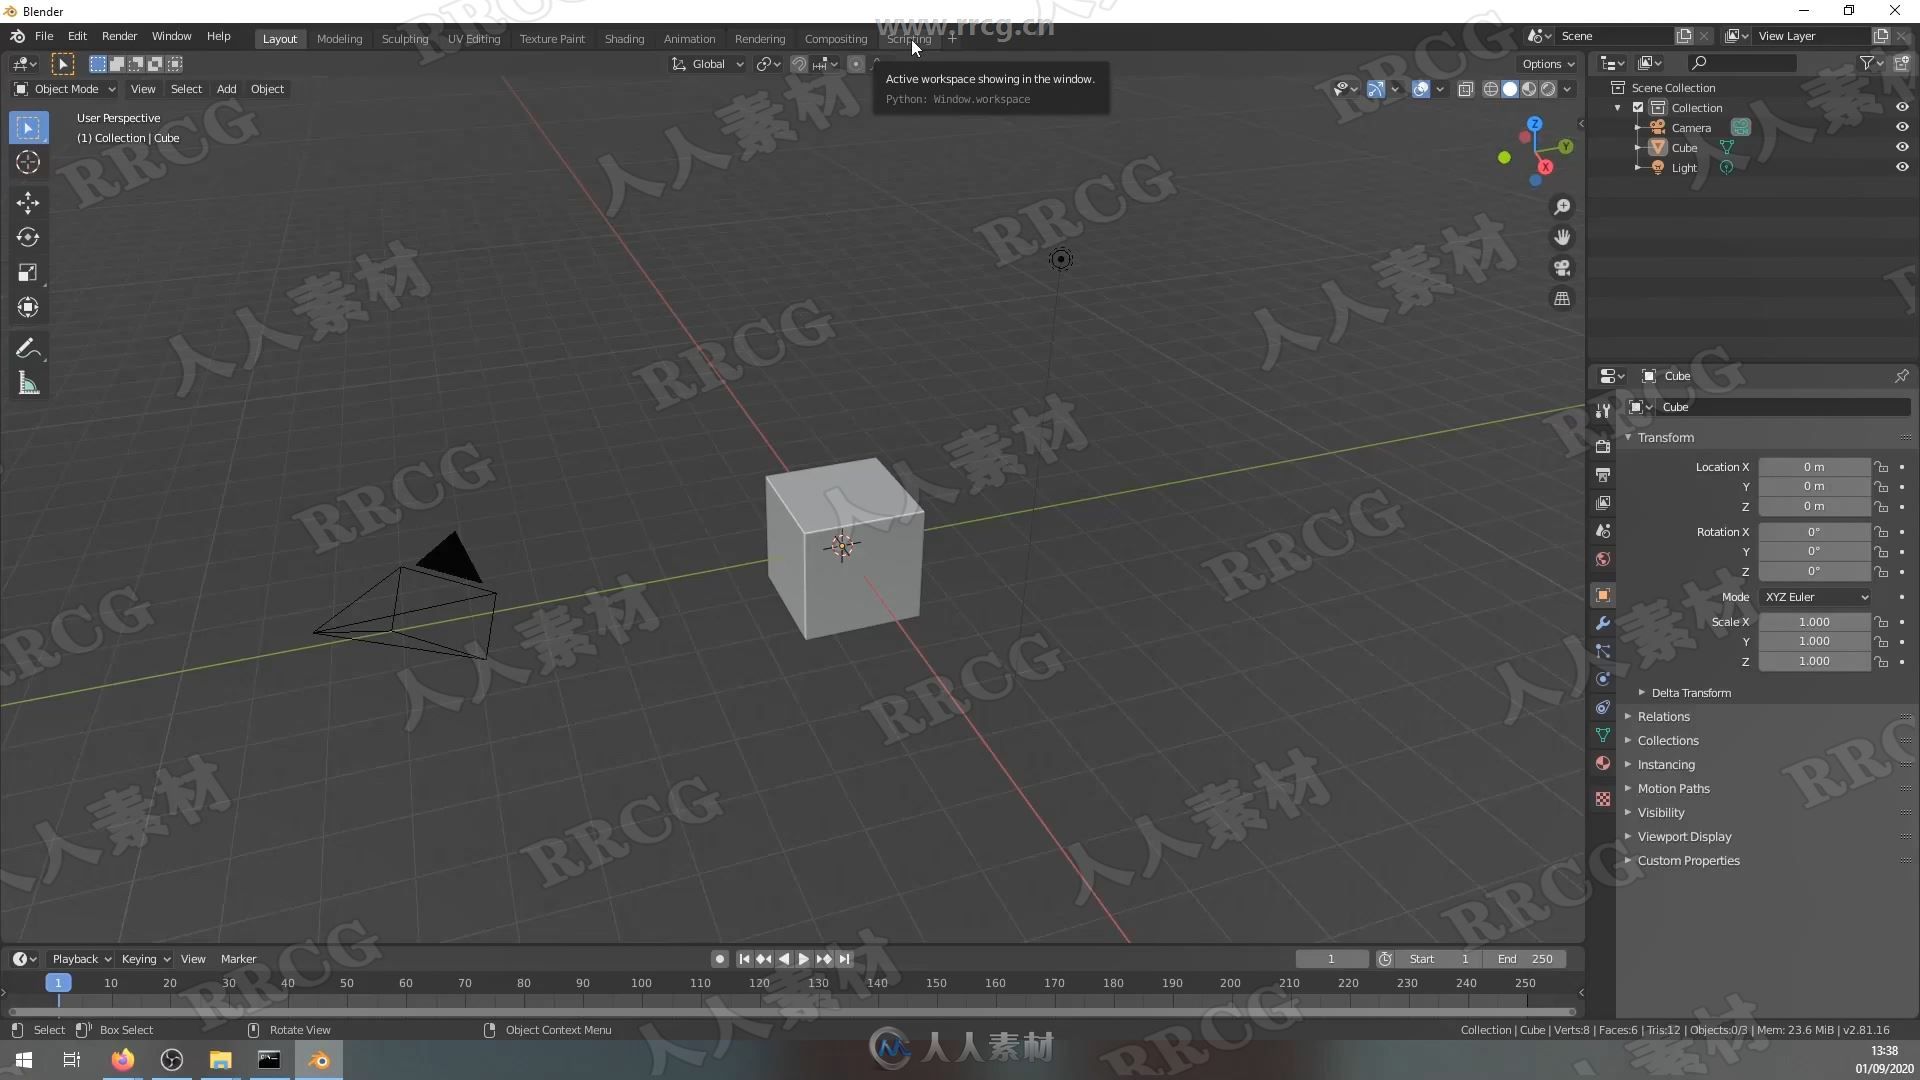1920x1080 pixels.
Task: Select the Move tool in toolbar
Action: click(29, 200)
